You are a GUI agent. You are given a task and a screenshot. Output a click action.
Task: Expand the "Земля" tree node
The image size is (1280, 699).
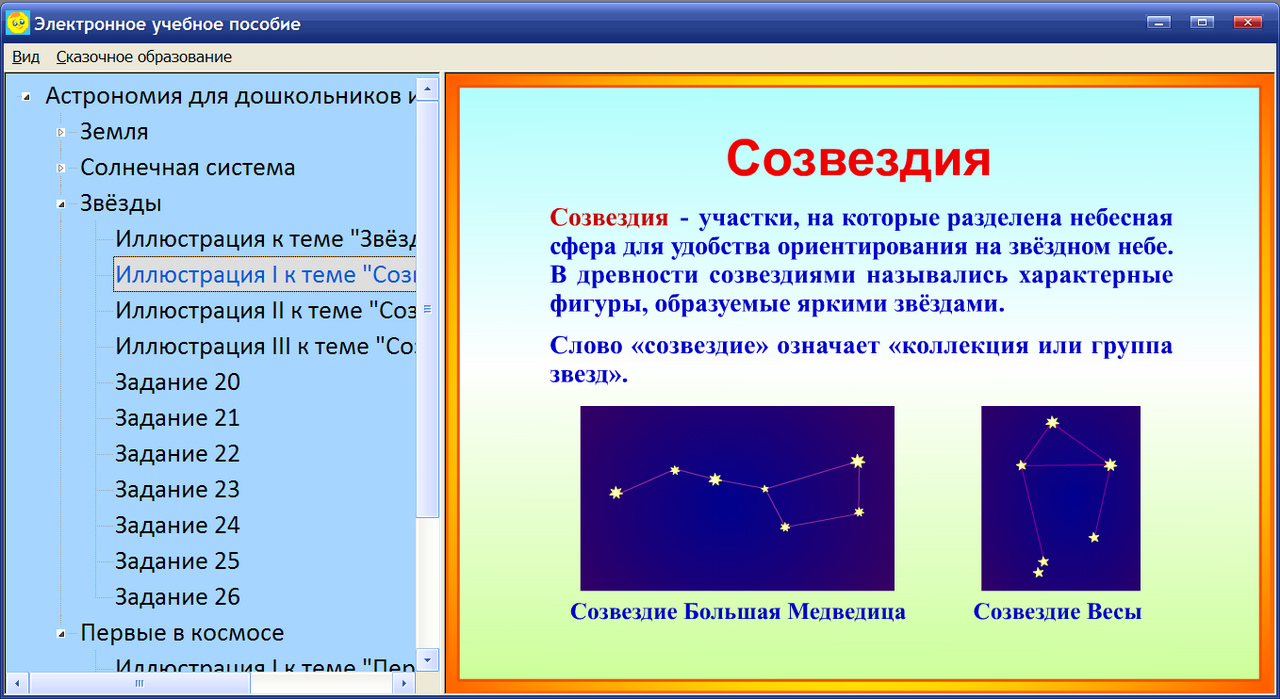[x=63, y=131]
